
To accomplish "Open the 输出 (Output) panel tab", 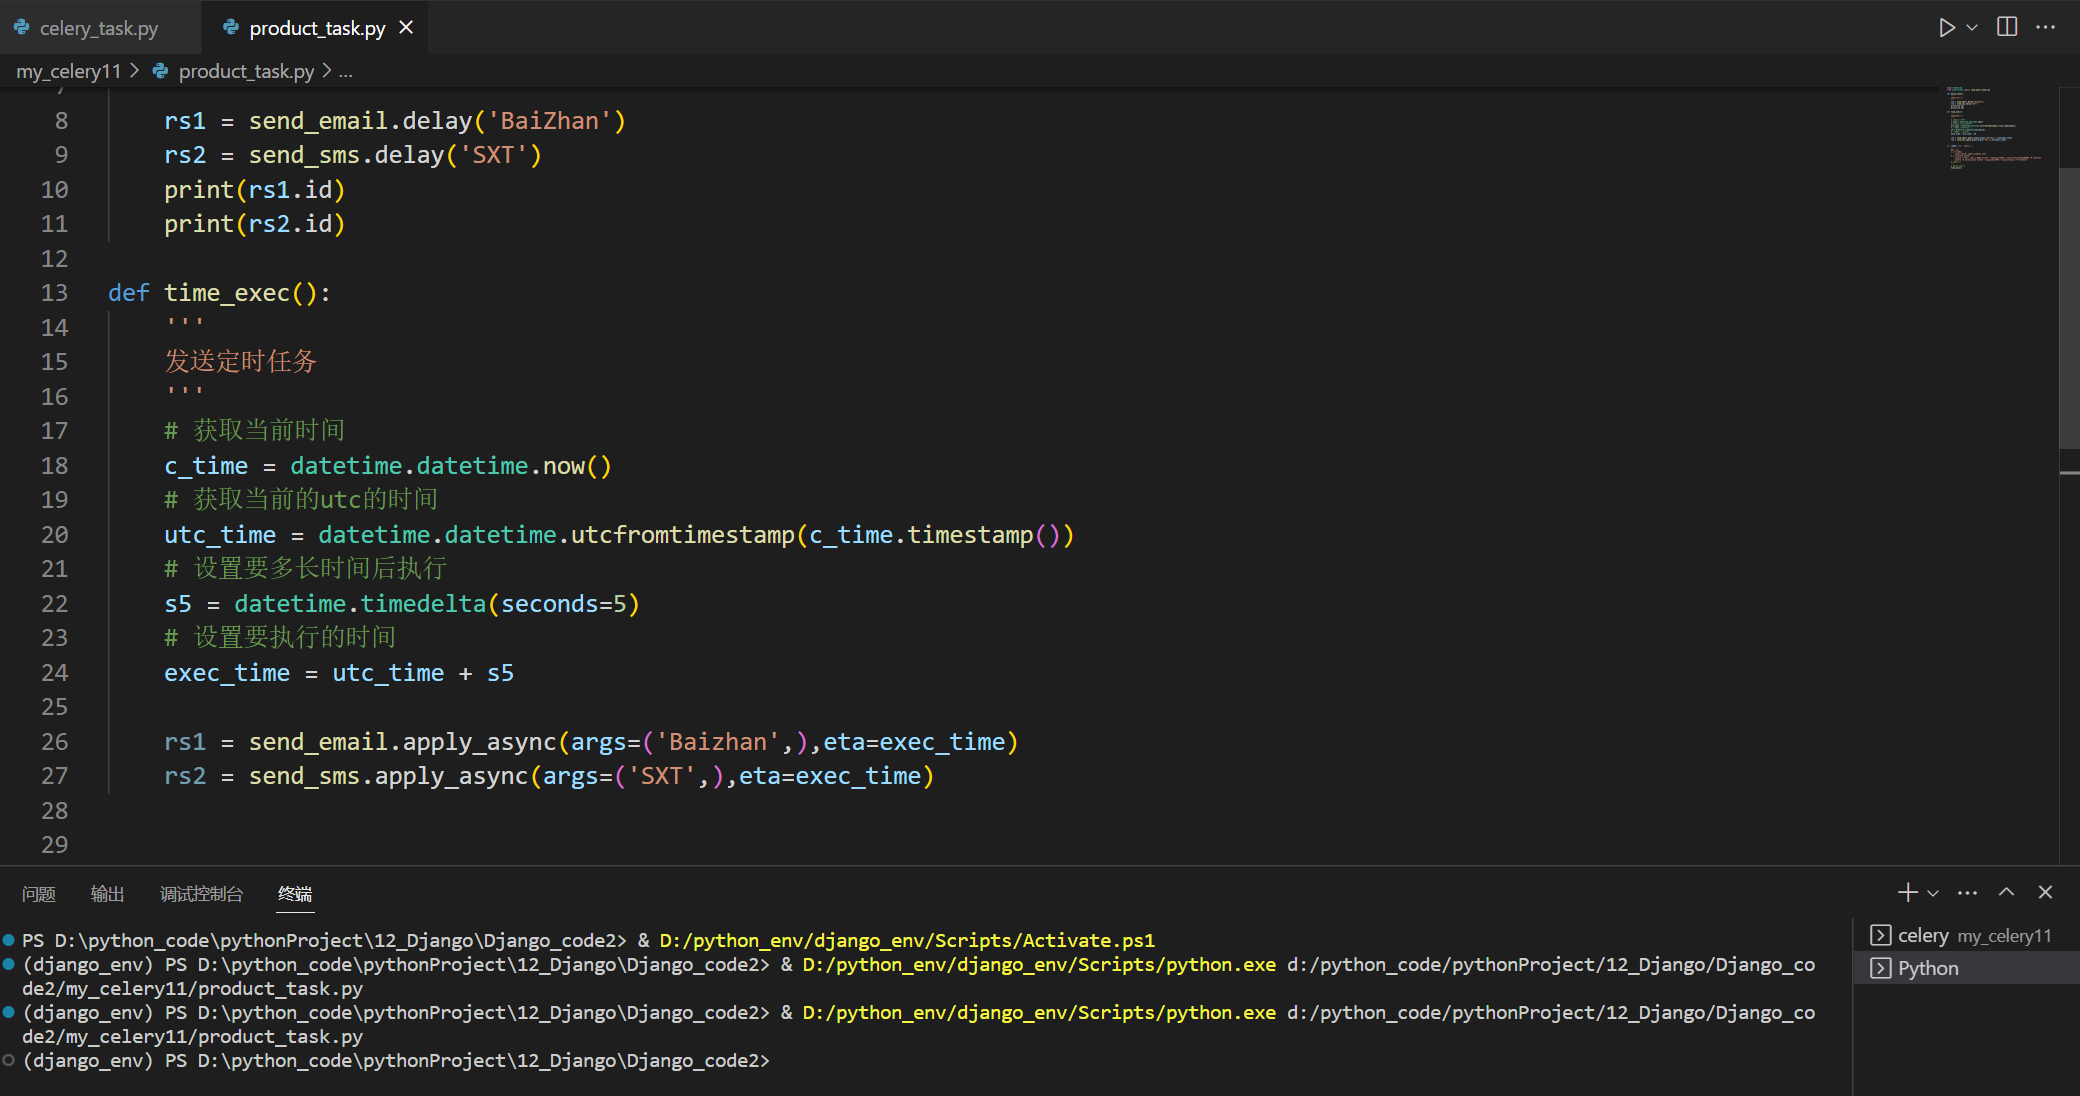I will pyautogui.click(x=107, y=894).
